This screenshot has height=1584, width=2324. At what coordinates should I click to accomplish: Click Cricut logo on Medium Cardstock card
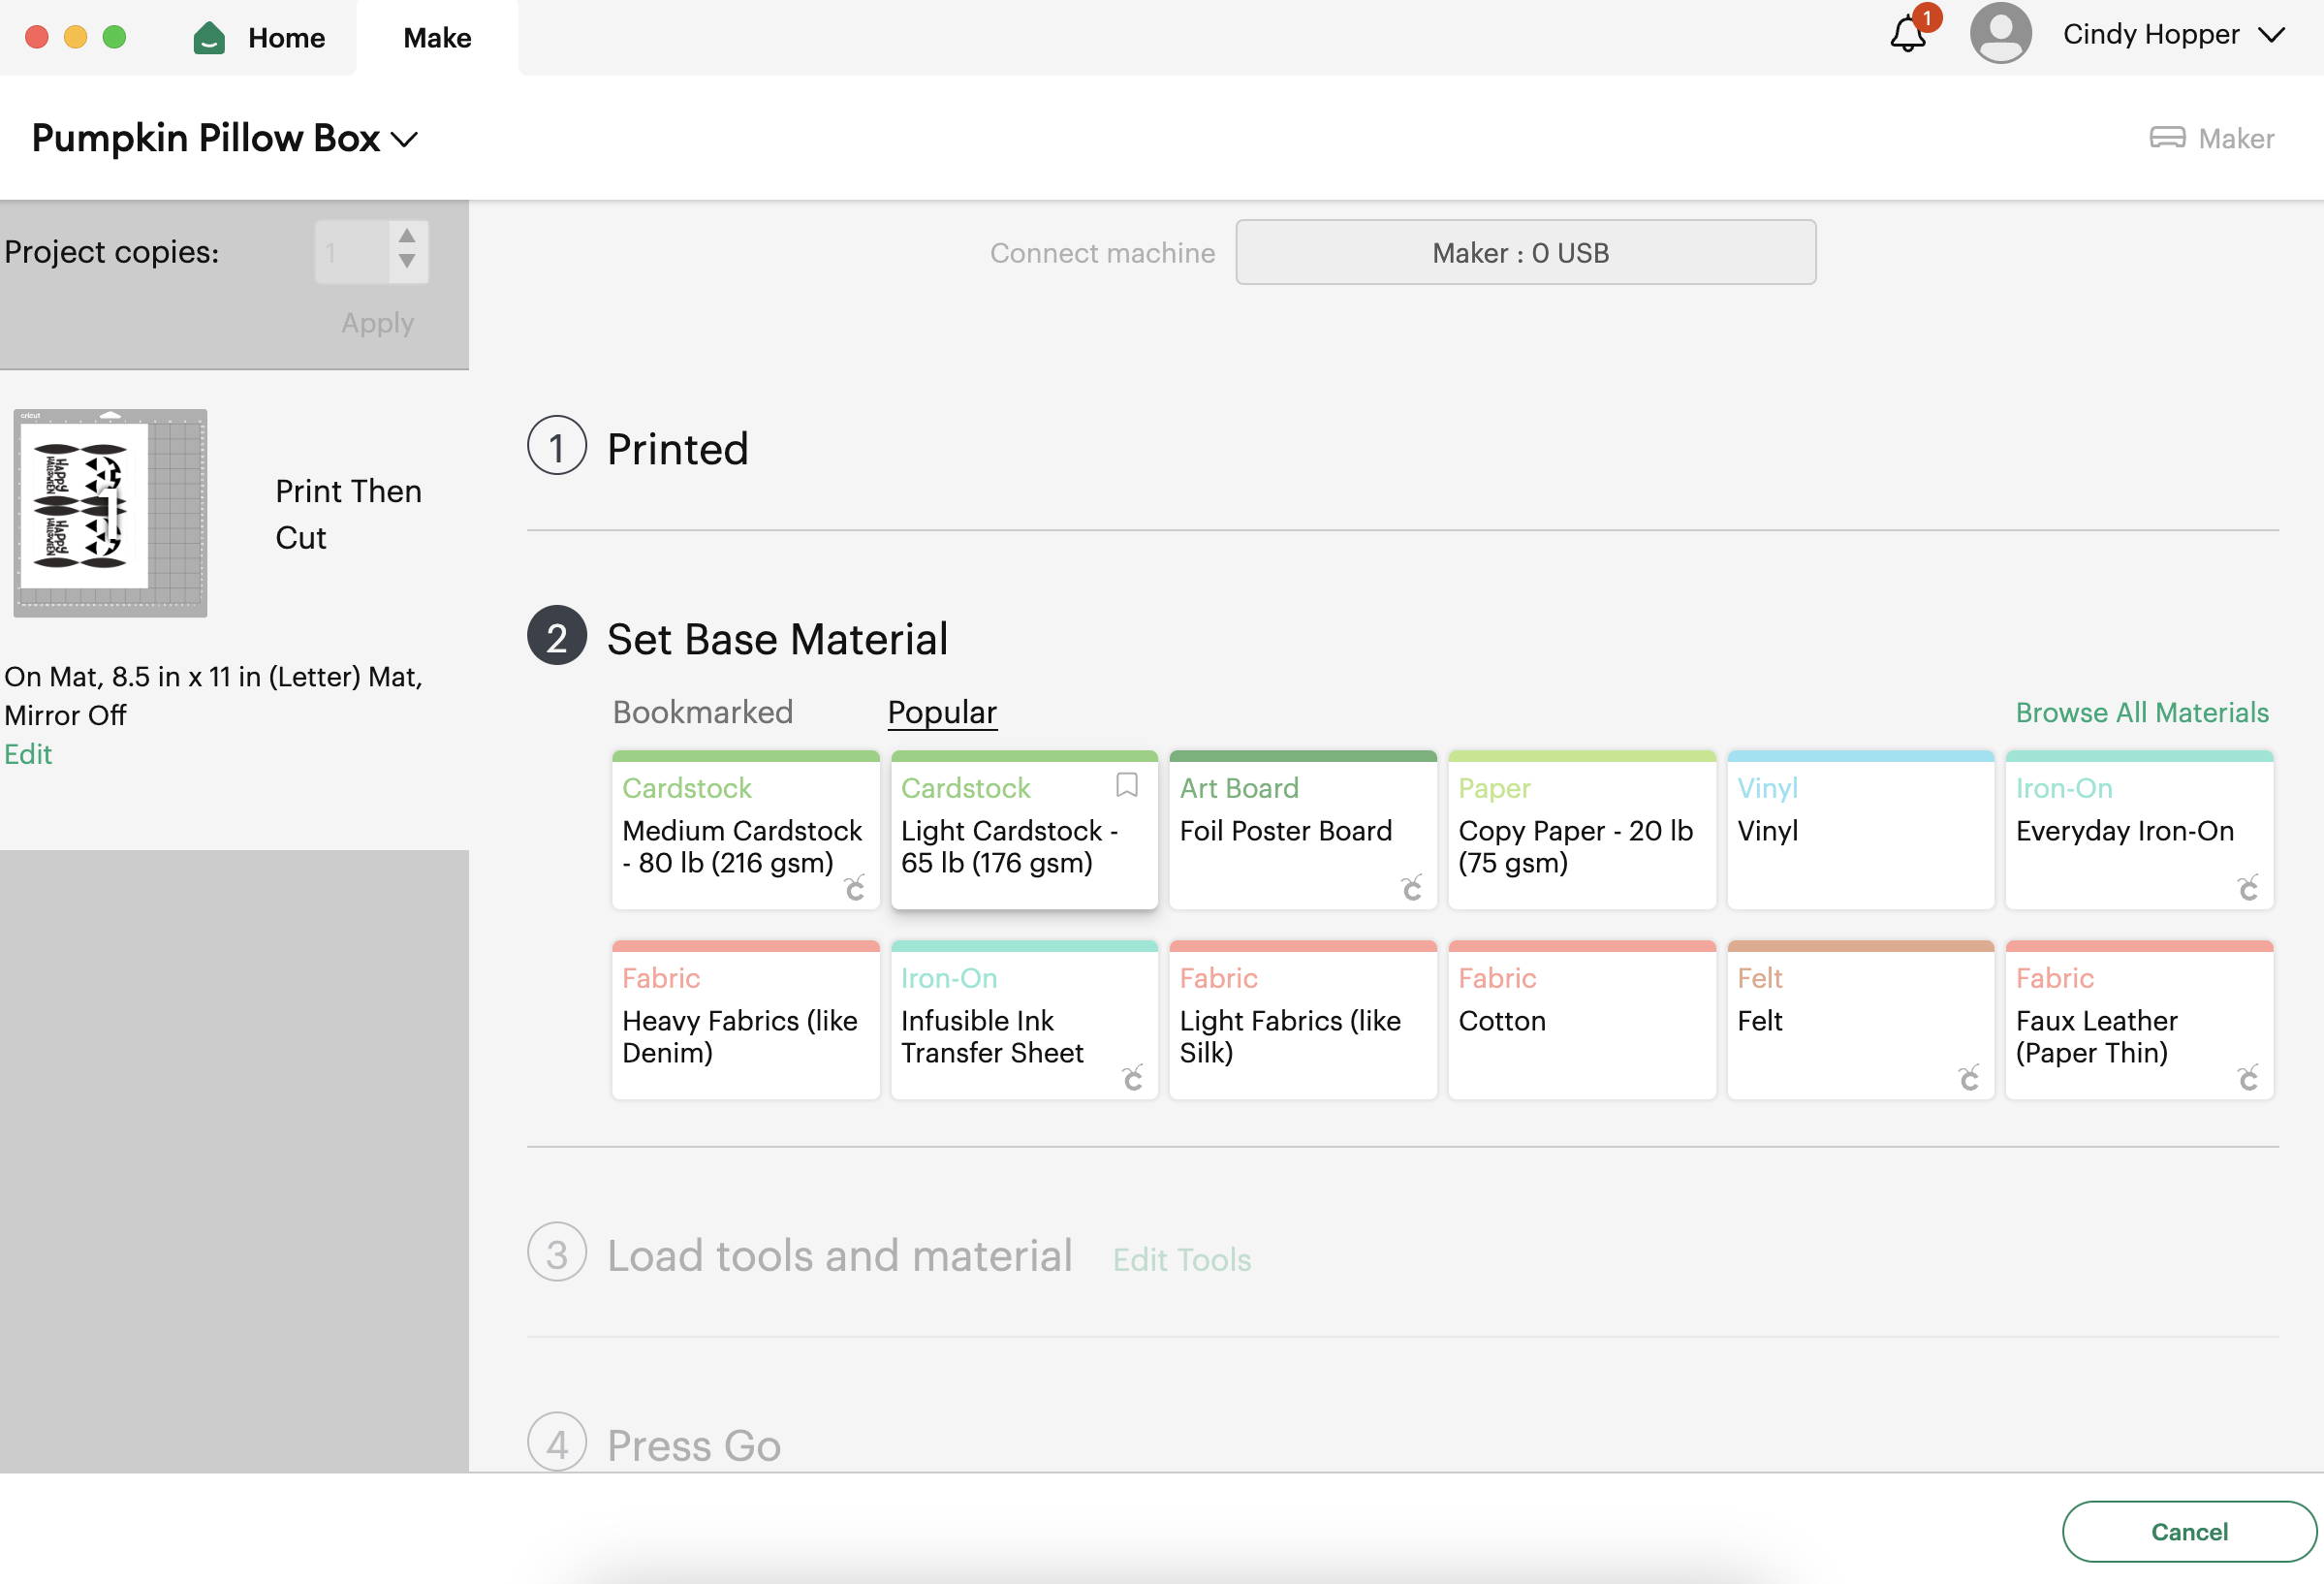(855, 887)
